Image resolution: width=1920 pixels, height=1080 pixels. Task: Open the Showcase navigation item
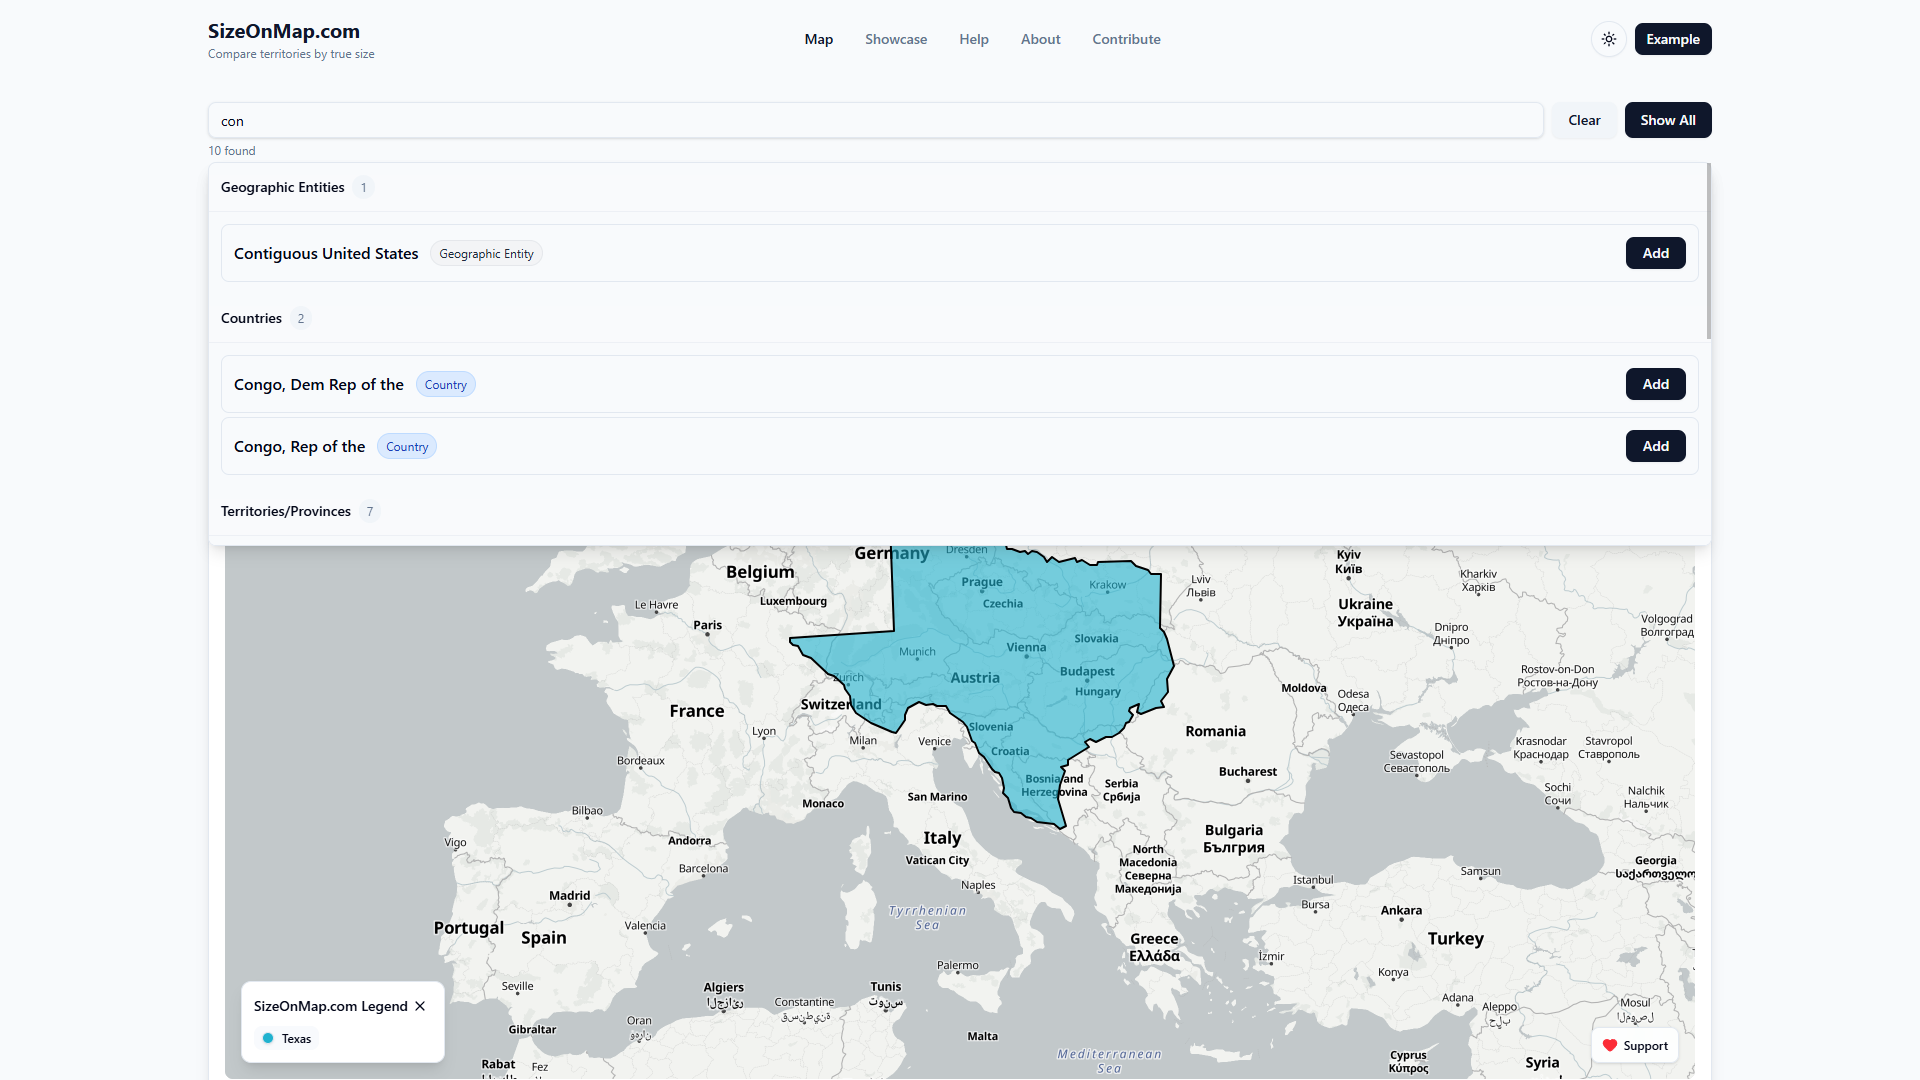895,39
